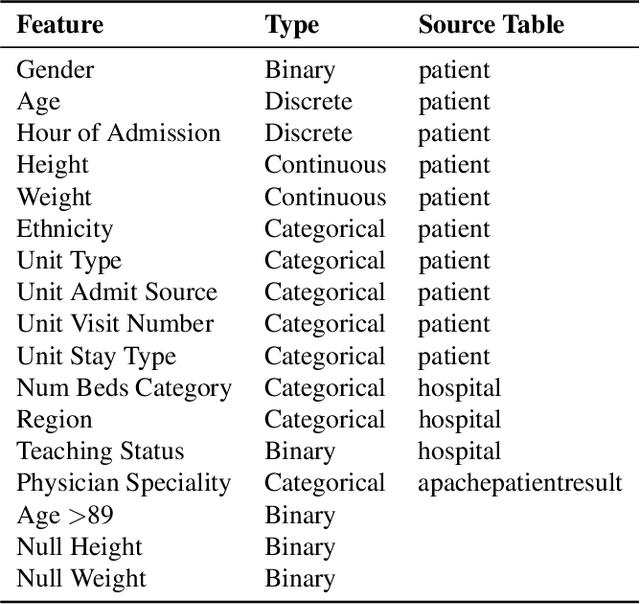The width and height of the screenshot is (640, 604).
Task: Select the Height feature row label
Action: pyautogui.click(x=52, y=165)
